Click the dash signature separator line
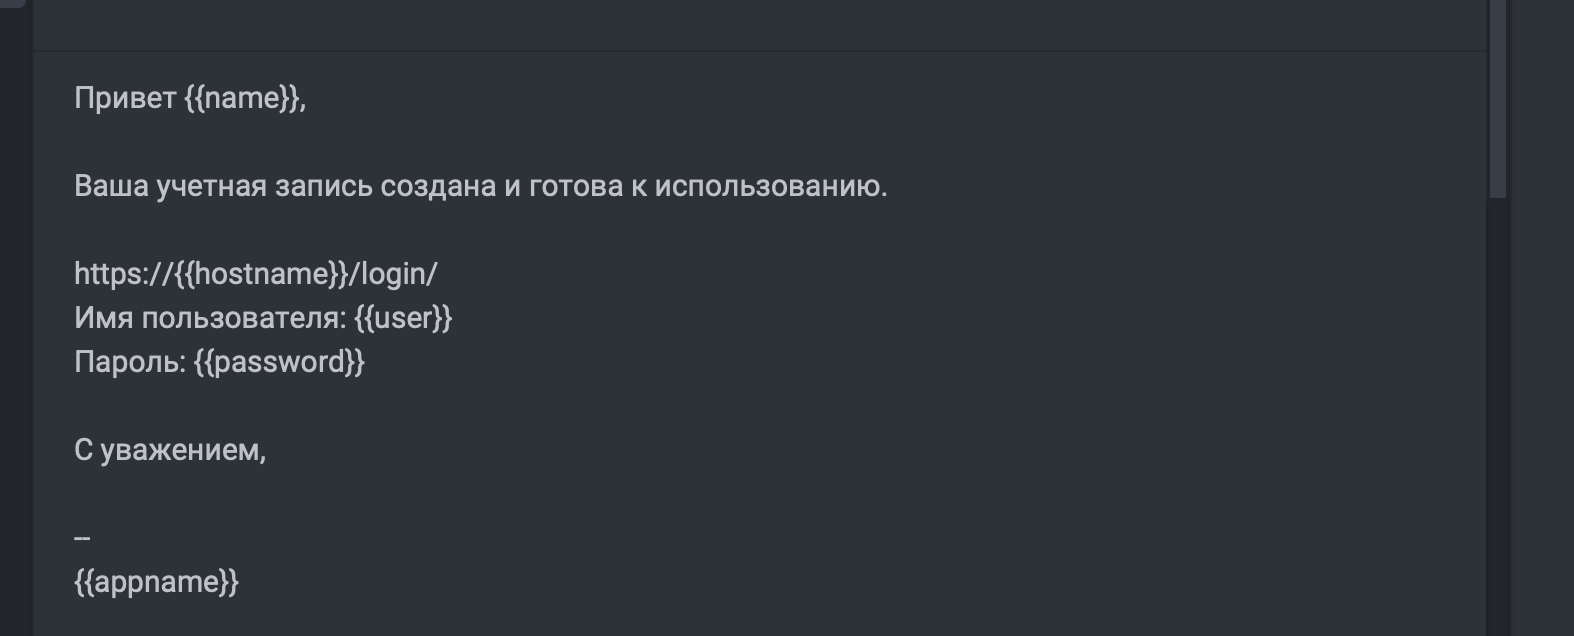The height and width of the screenshot is (636, 1574). click(82, 538)
